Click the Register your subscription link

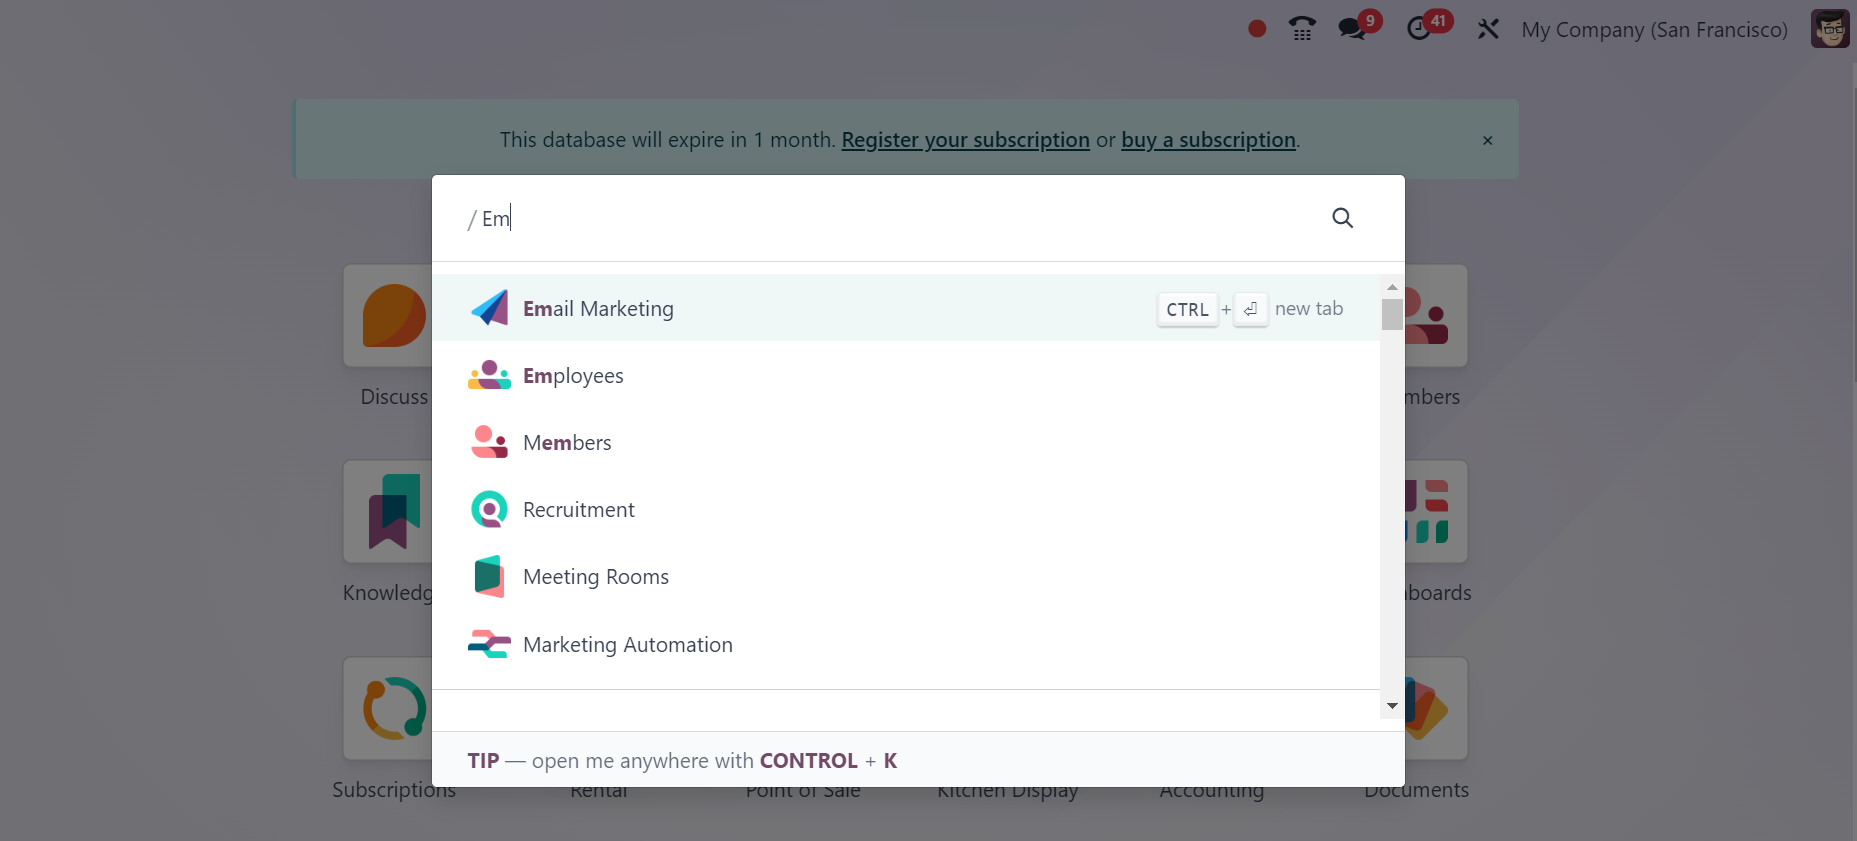965,140
